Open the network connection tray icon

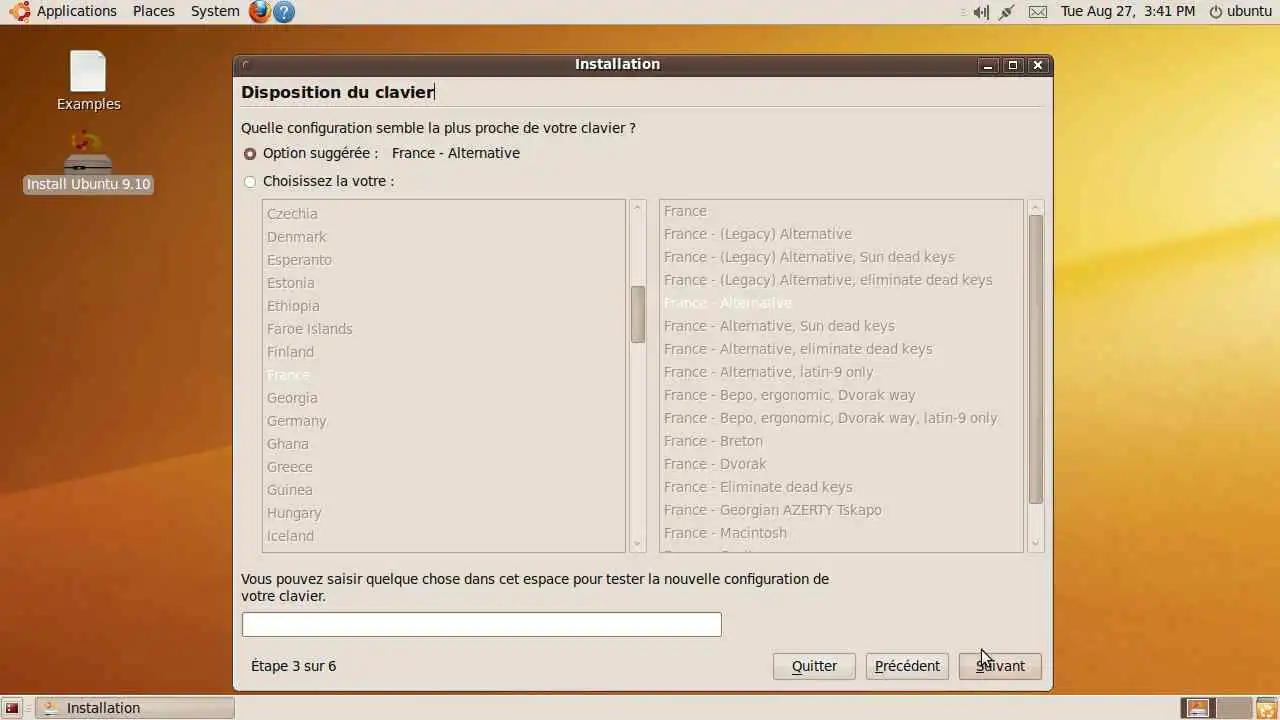pyautogui.click(x=1007, y=12)
